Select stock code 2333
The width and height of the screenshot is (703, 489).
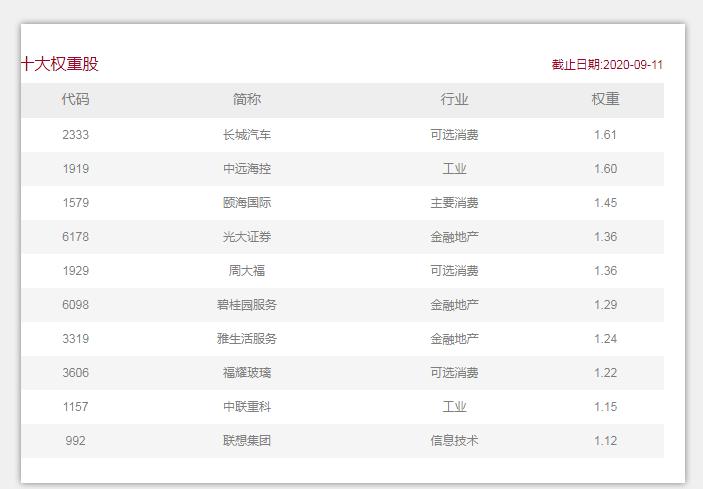coord(75,134)
